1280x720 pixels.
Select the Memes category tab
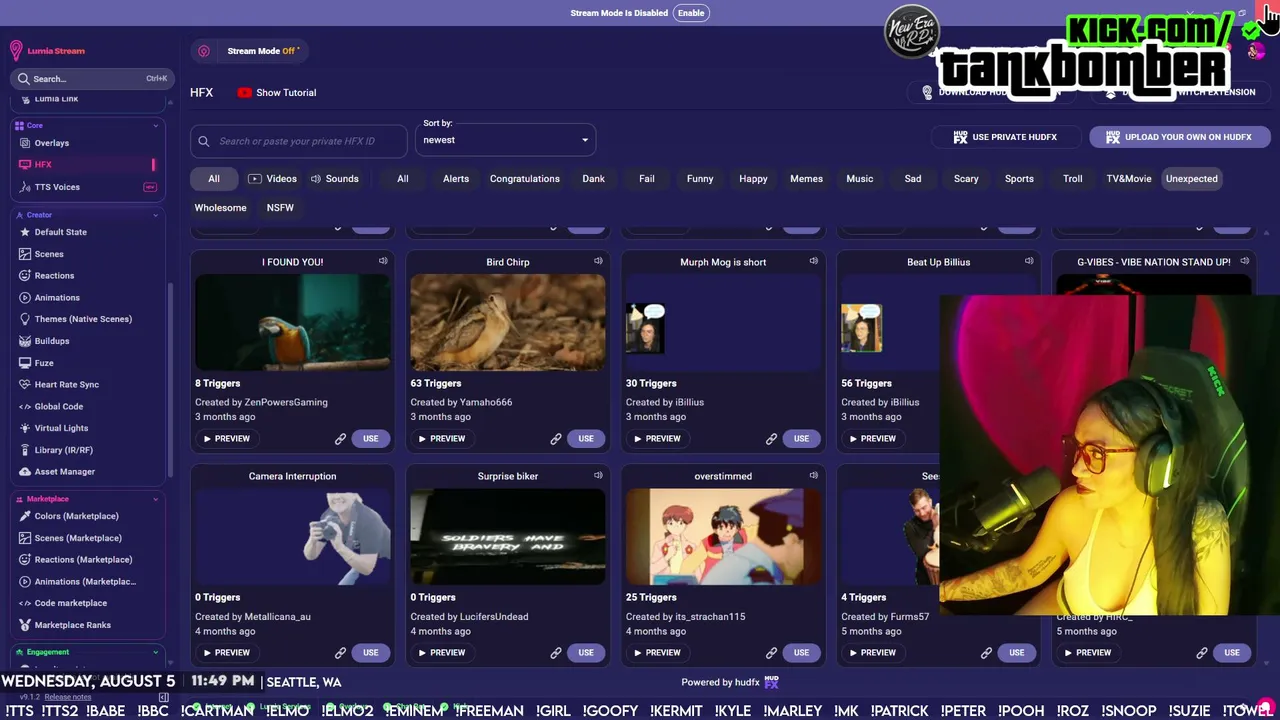tap(806, 179)
